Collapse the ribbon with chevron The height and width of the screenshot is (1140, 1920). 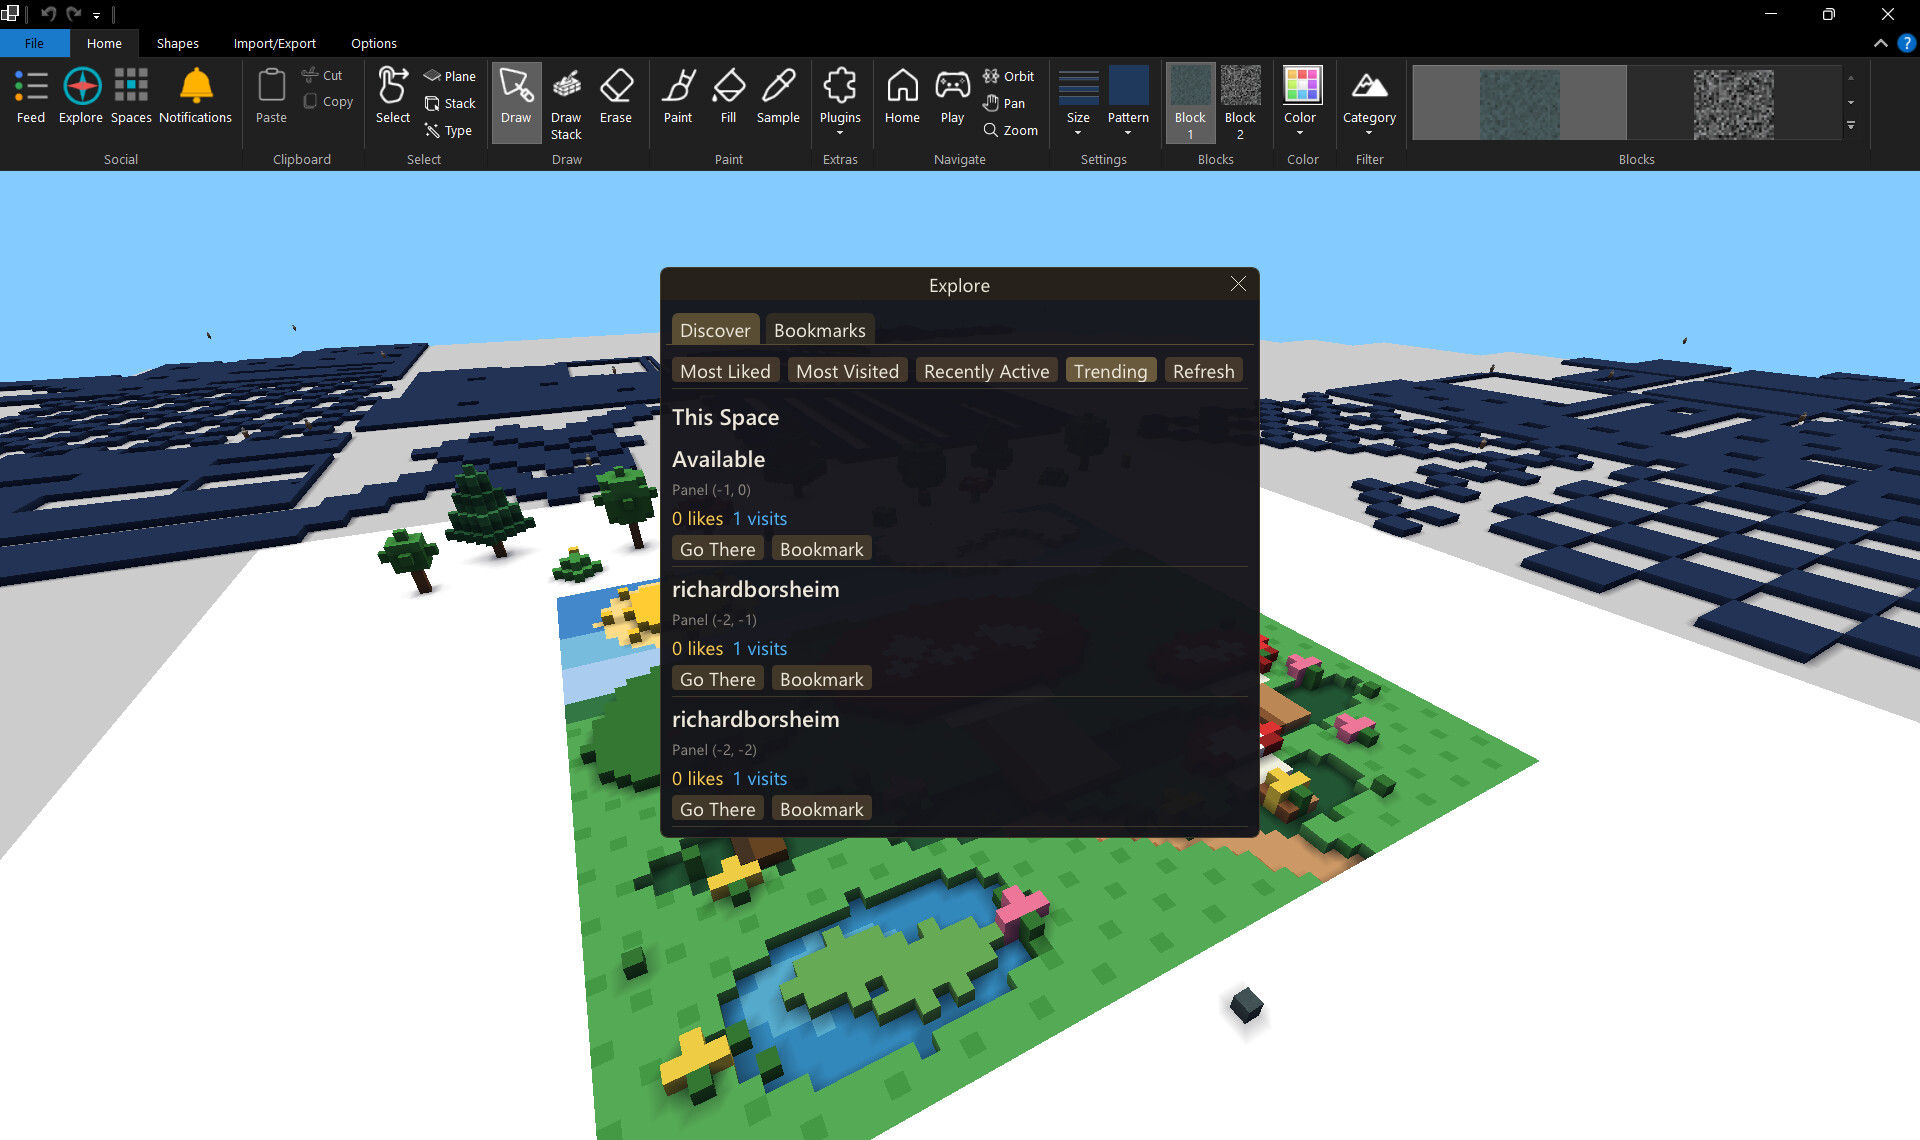click(1881, 43)
